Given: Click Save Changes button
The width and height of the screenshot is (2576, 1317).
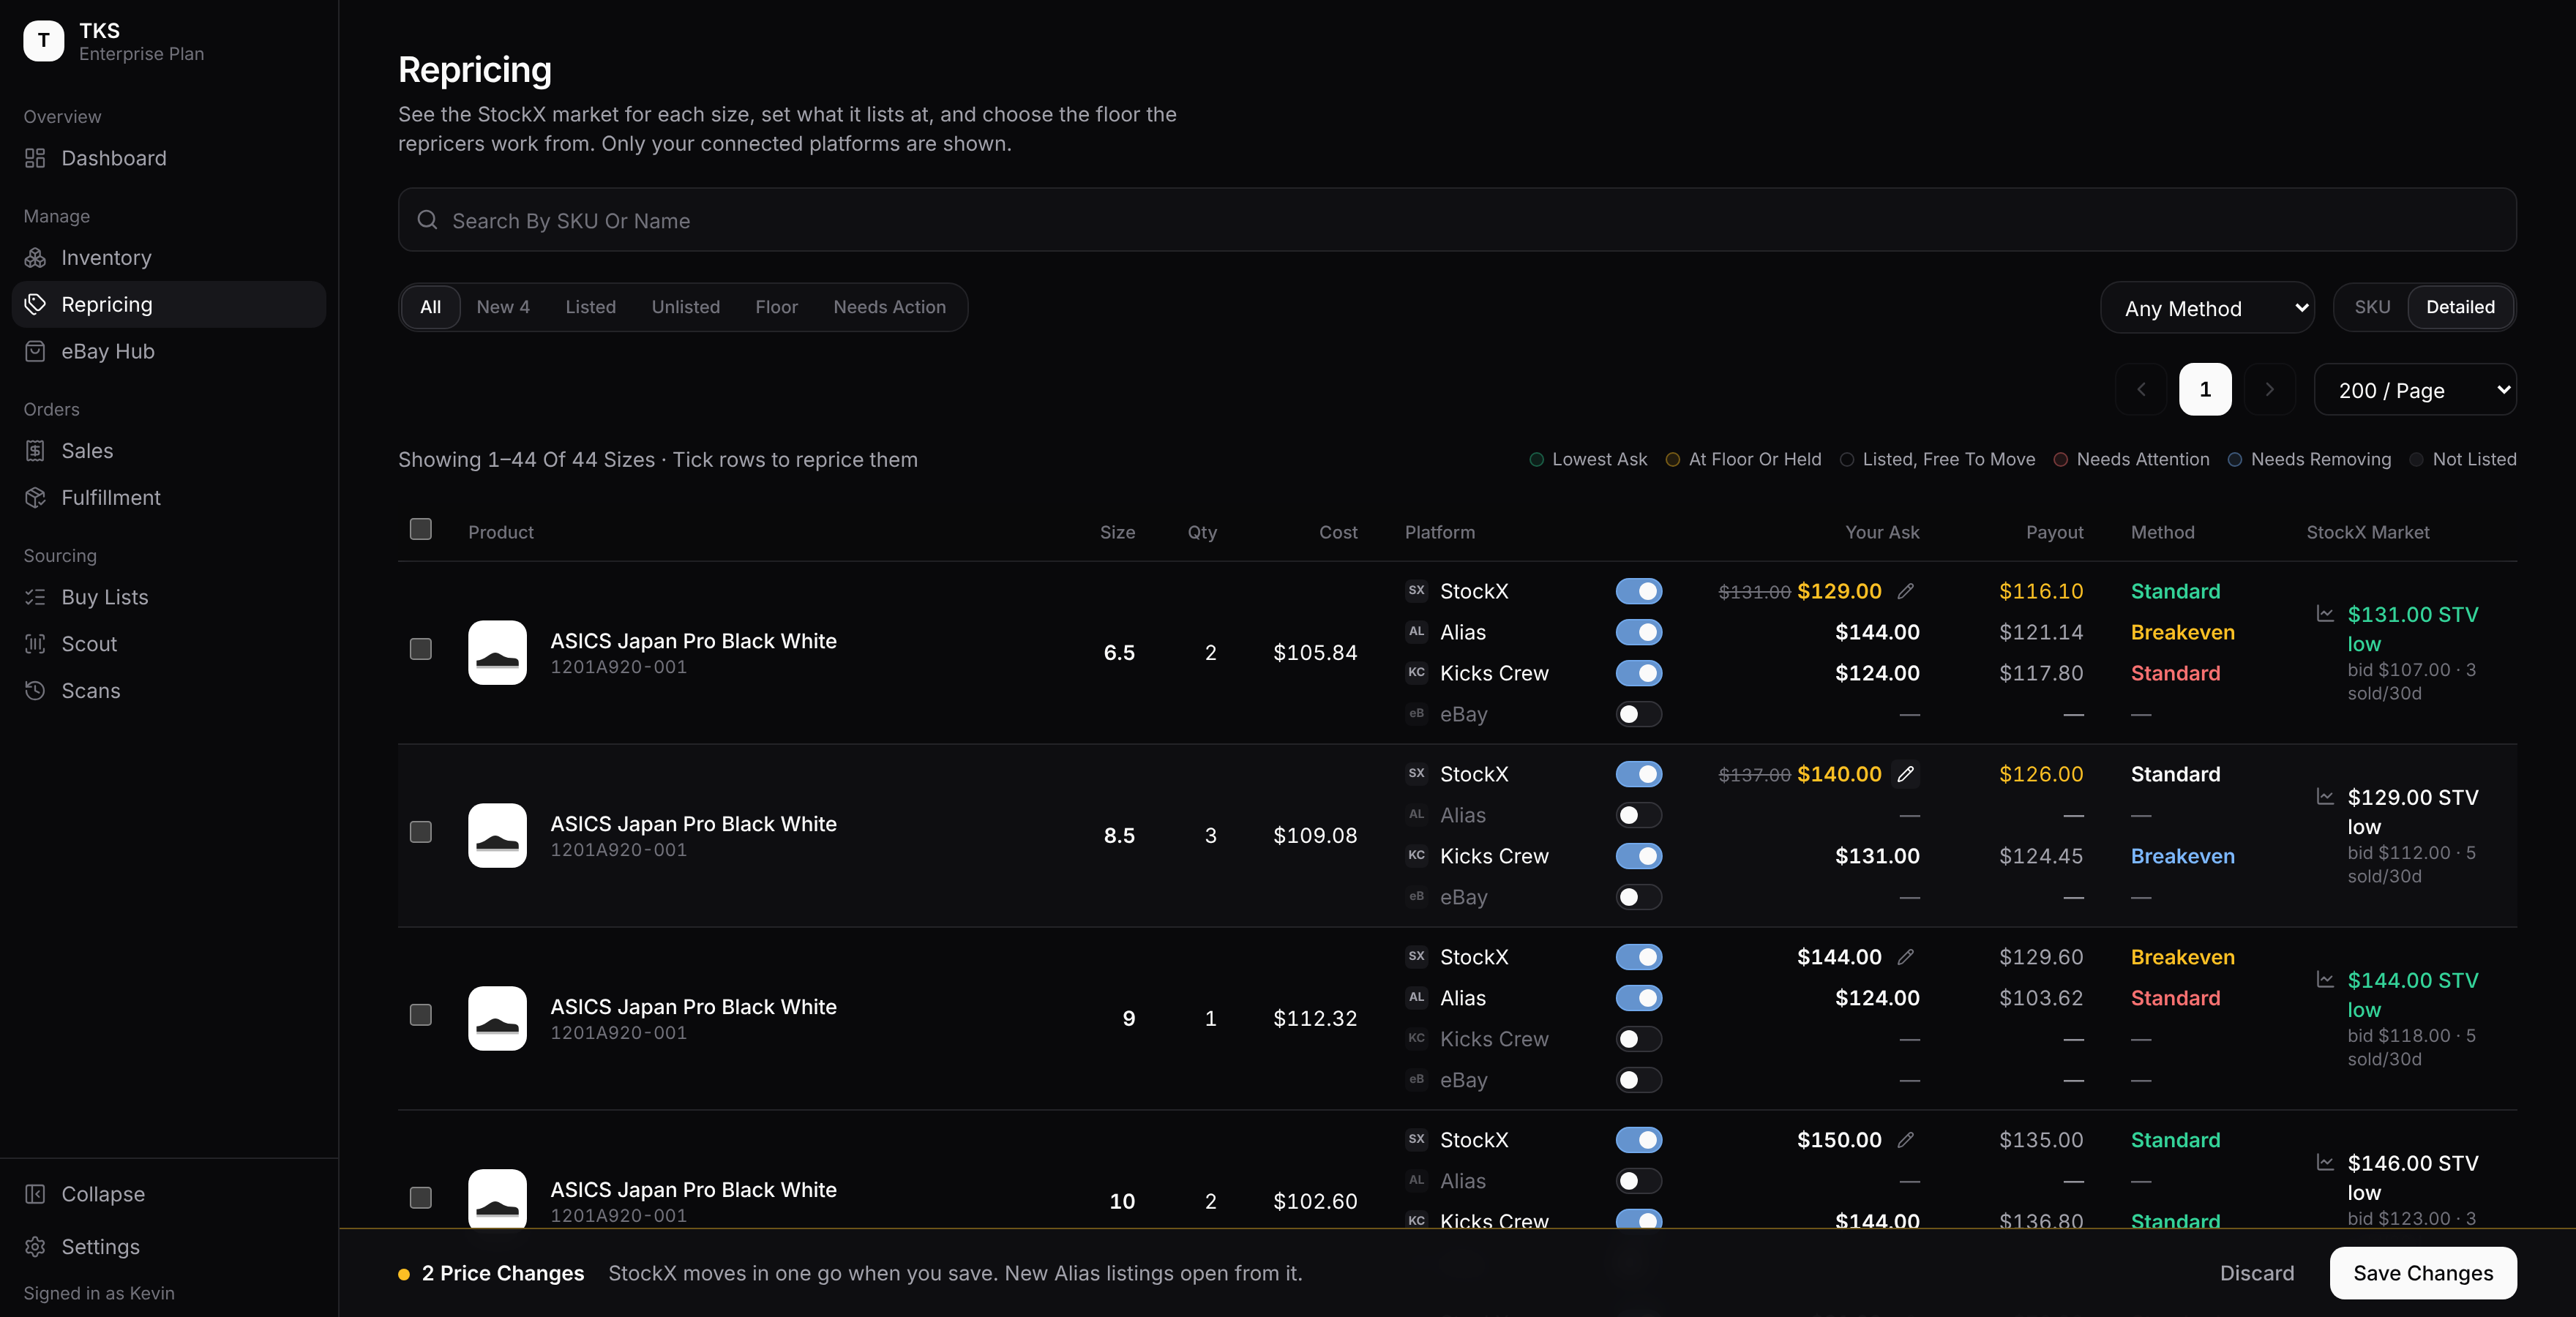Looking at the screenshot, I should coord(2423,1273).
